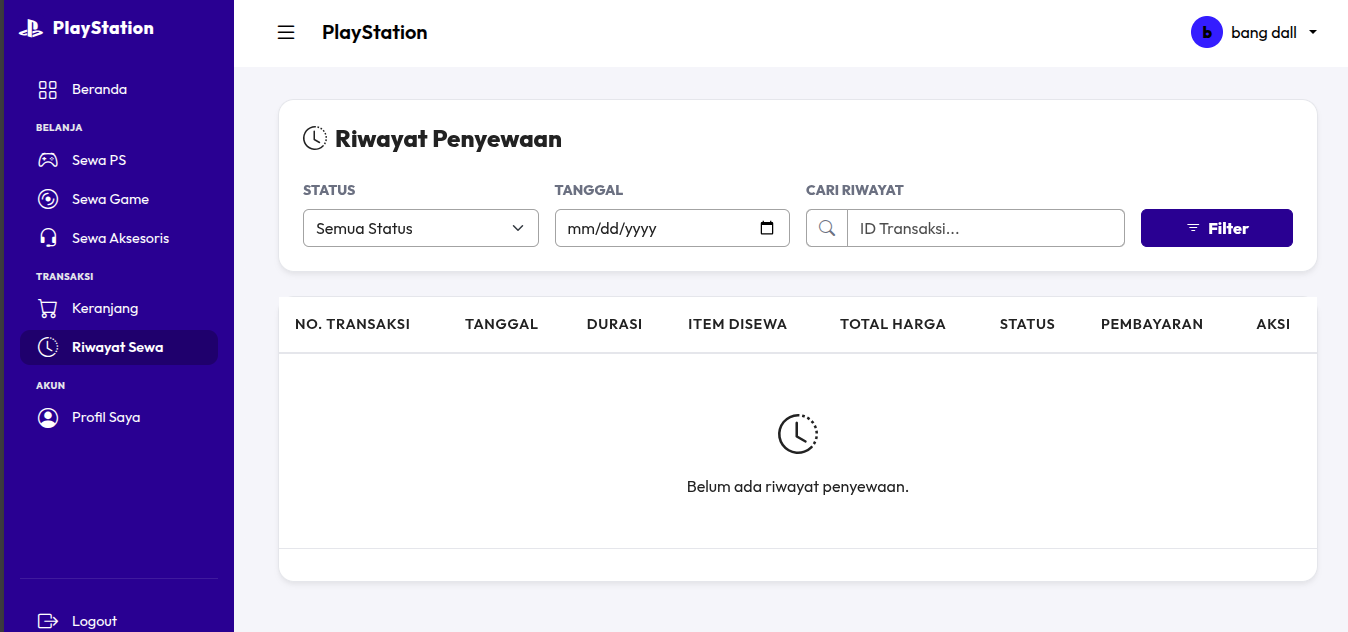1348x632 pixels.
Task: Click the clock icon beside Riwayat Penyewaan
Action: click(315, 138)
